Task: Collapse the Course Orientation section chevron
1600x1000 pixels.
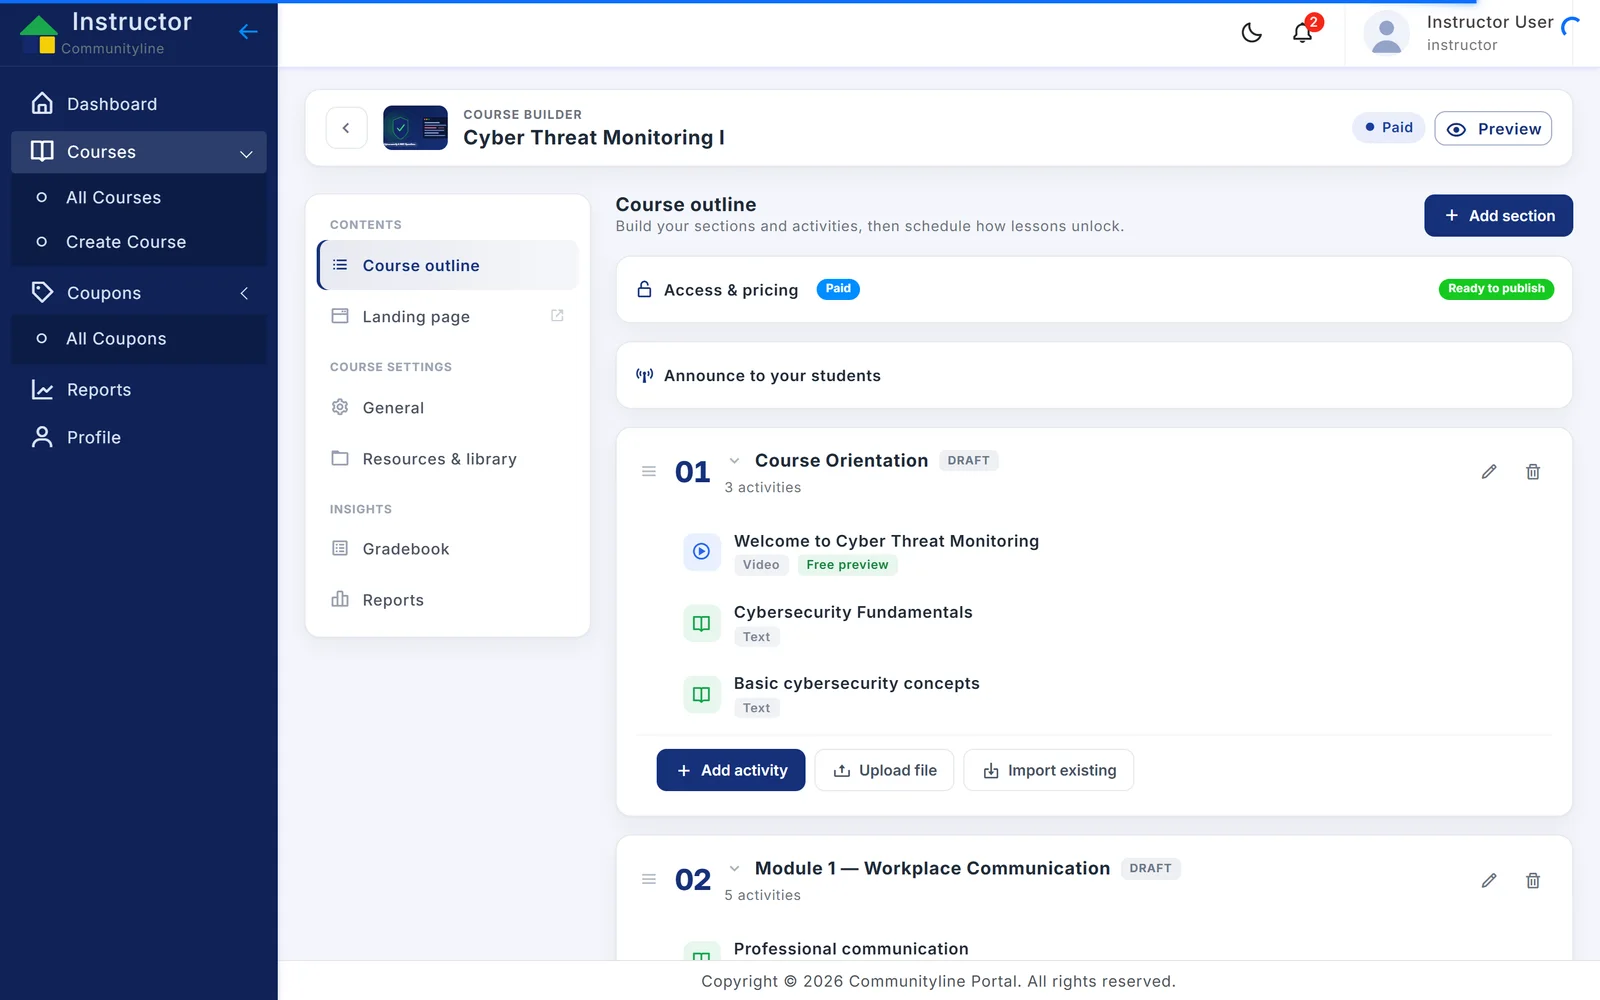Action: click(x=734, y=461)
